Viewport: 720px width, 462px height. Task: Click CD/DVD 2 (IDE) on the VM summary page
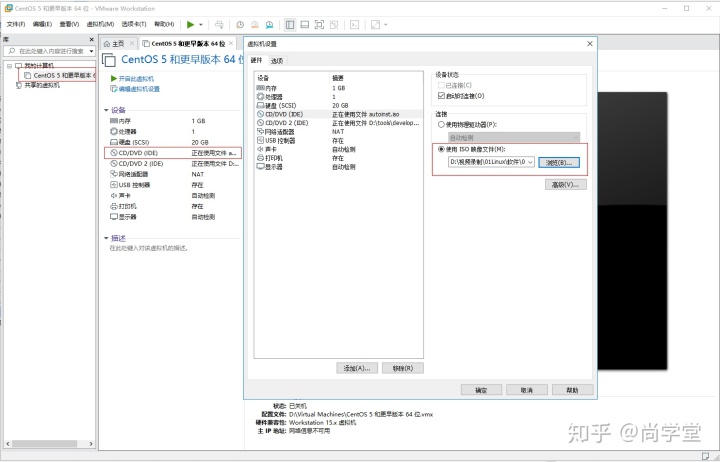point(174,163)
